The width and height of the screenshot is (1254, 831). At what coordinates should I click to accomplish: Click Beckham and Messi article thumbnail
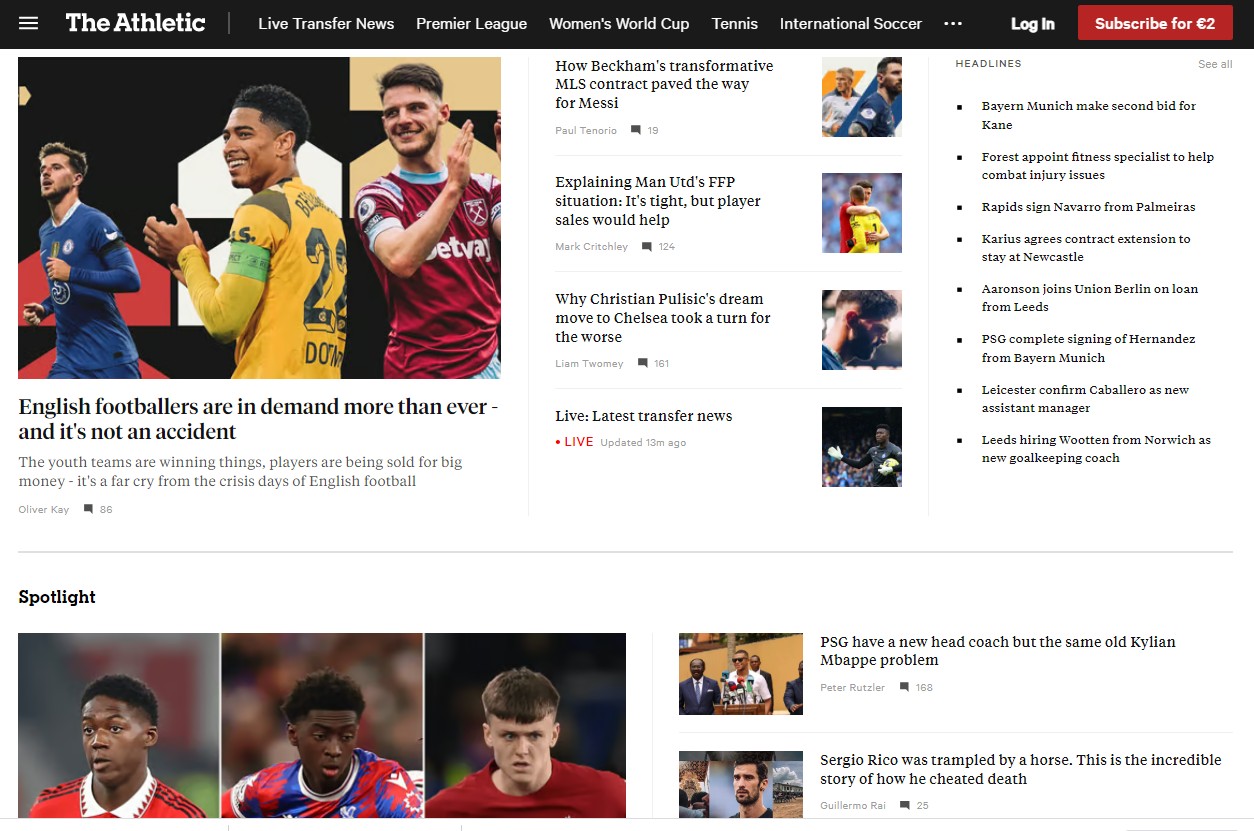pos(862,97)
